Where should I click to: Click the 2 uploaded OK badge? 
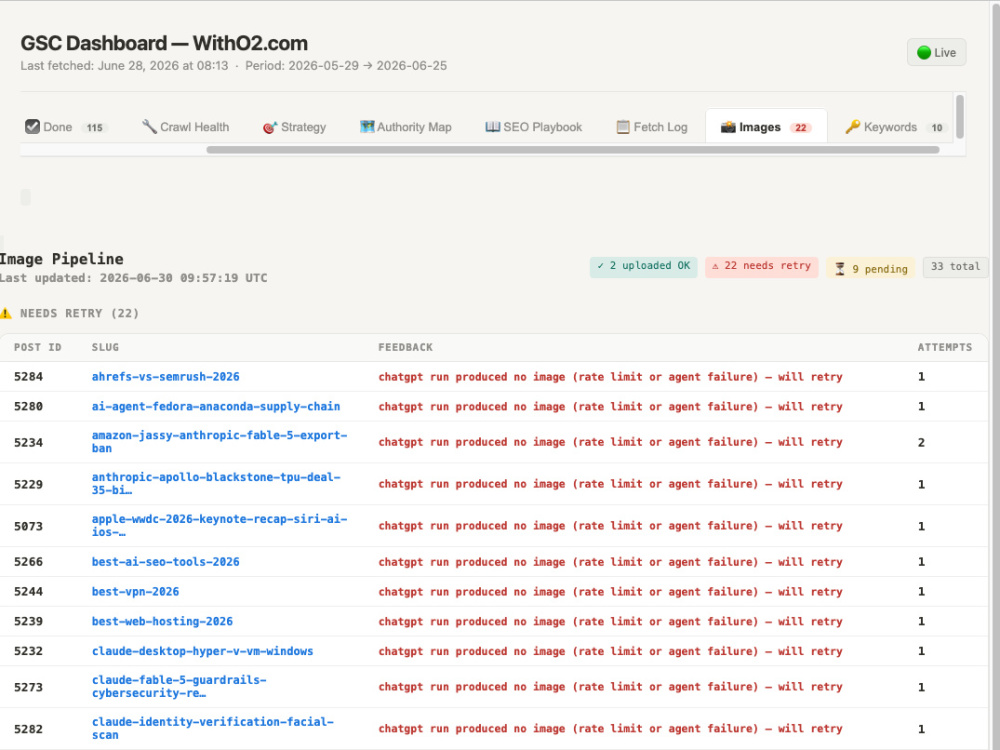coord(643,266)
